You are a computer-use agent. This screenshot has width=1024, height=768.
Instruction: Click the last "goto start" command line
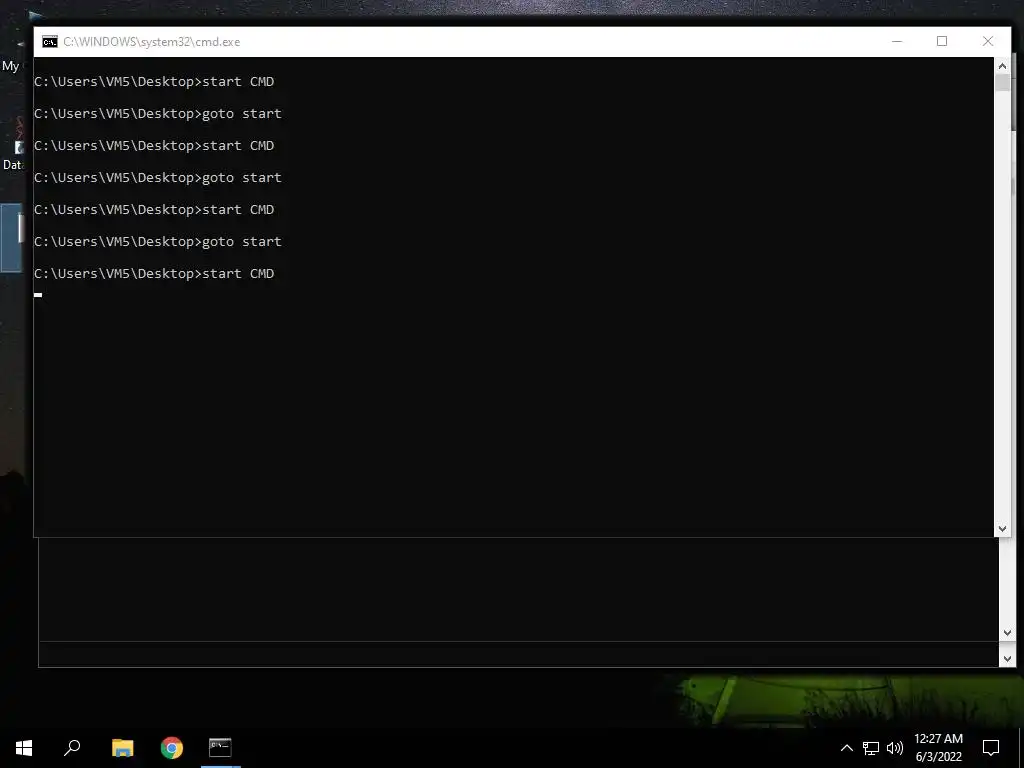tap(158, 242)
